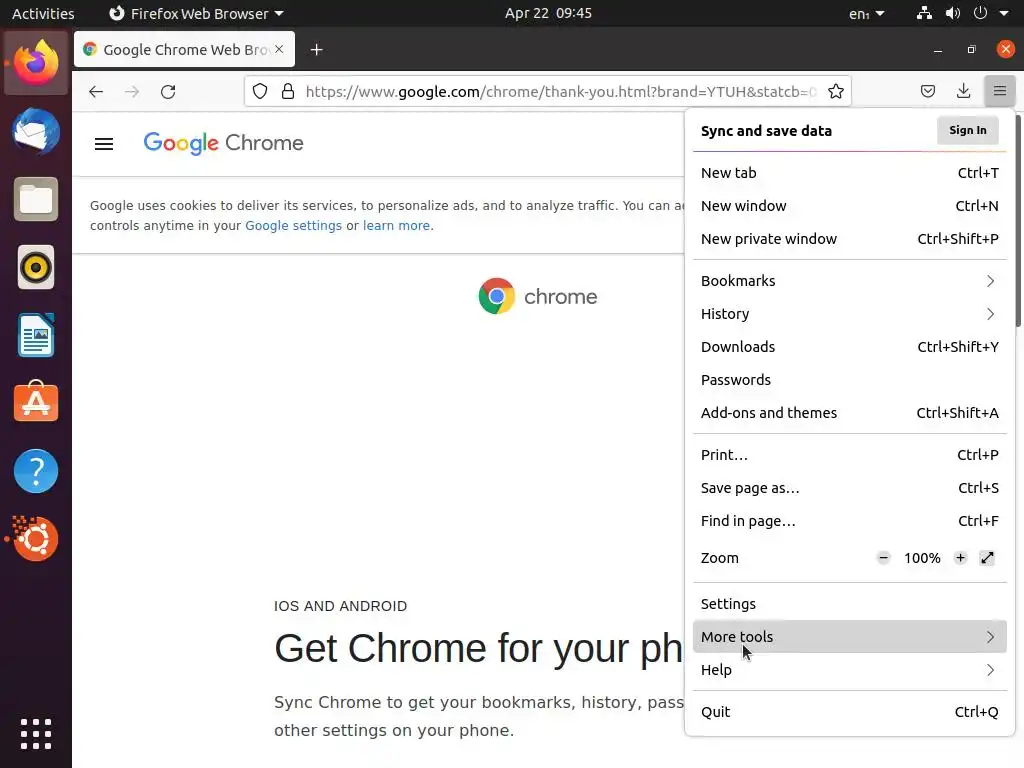Select New tab menu item
This screenshot has height=768, width=1024.
[850, 173]
